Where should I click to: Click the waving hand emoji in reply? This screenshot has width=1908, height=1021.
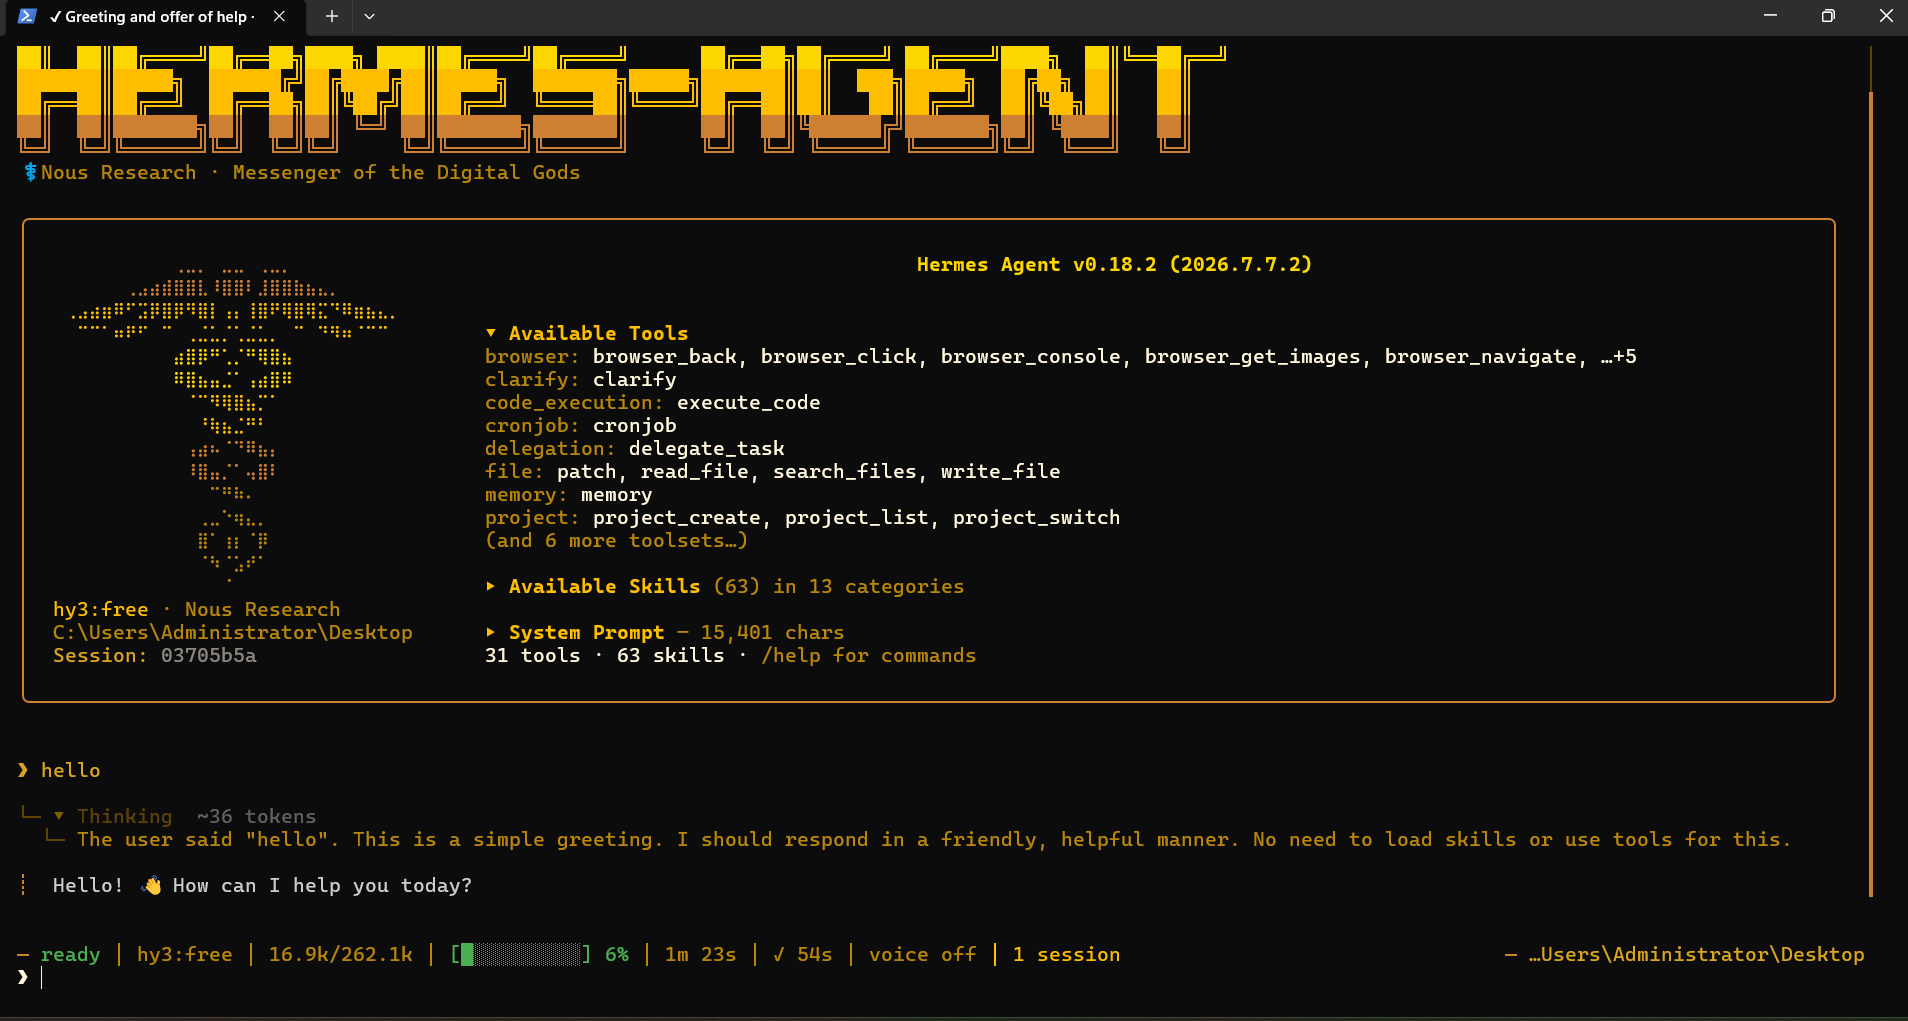point(152,886)
